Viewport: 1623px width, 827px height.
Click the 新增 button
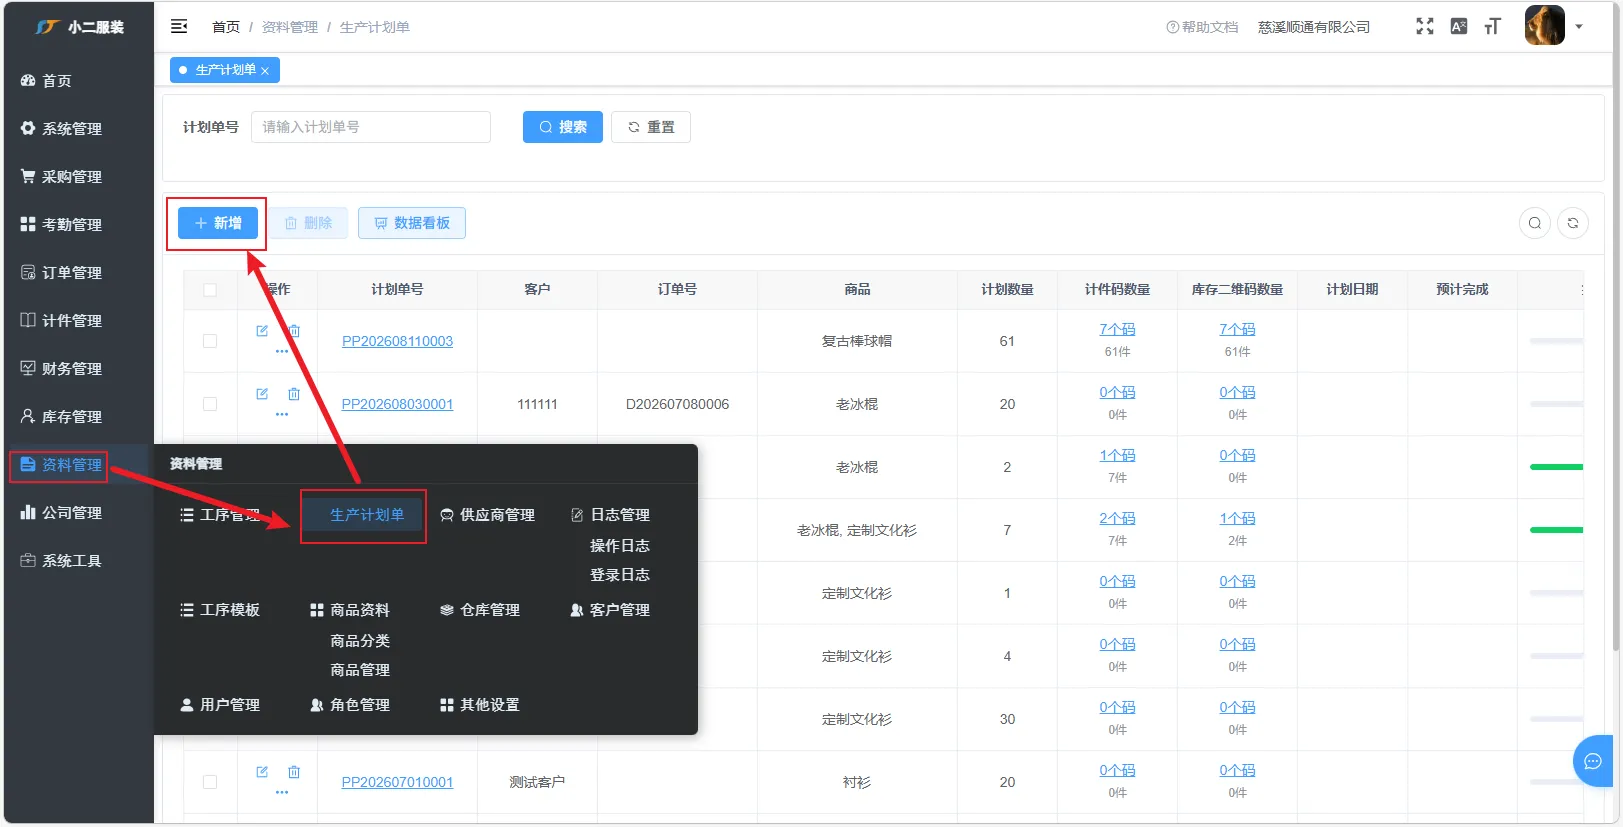pos(218,223)
